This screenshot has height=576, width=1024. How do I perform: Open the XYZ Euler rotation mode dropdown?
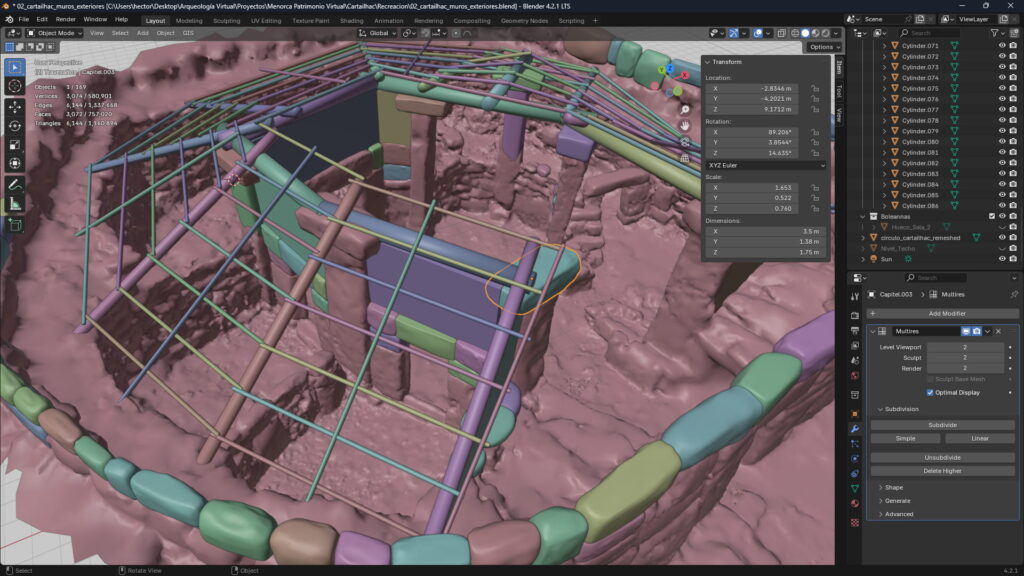coord(765,165)
